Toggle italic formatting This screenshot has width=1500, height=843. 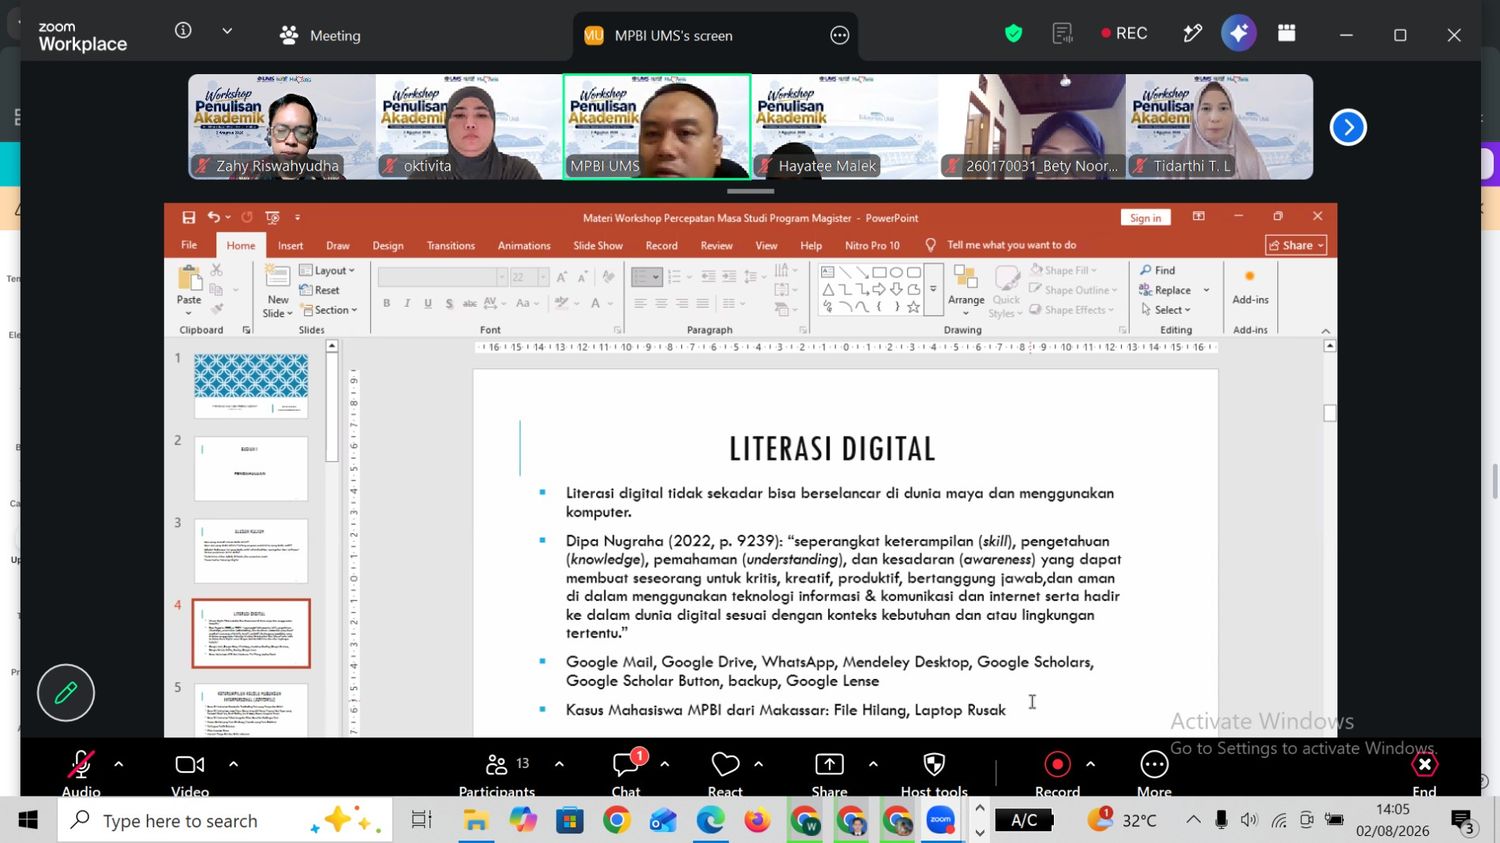[407, 303]
